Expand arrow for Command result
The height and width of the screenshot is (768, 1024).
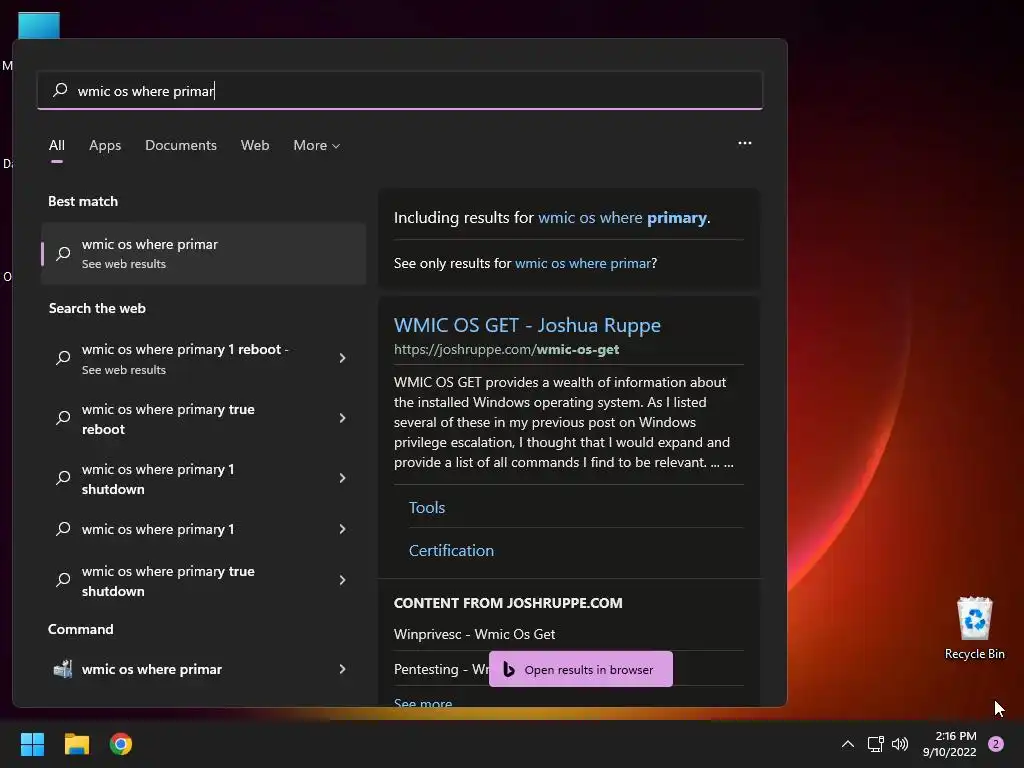pos(342,669)
